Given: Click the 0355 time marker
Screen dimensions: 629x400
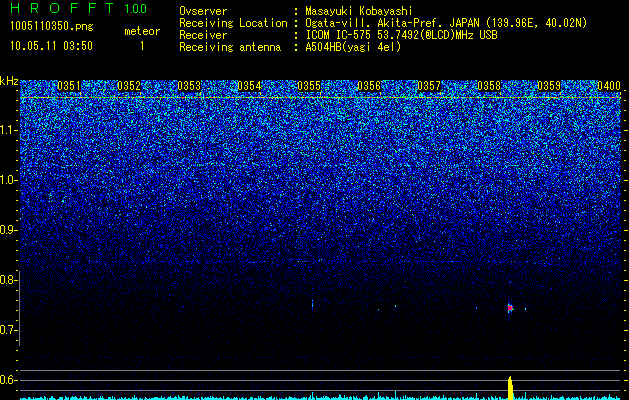Looking at the screenshot, I should [309, 86].
